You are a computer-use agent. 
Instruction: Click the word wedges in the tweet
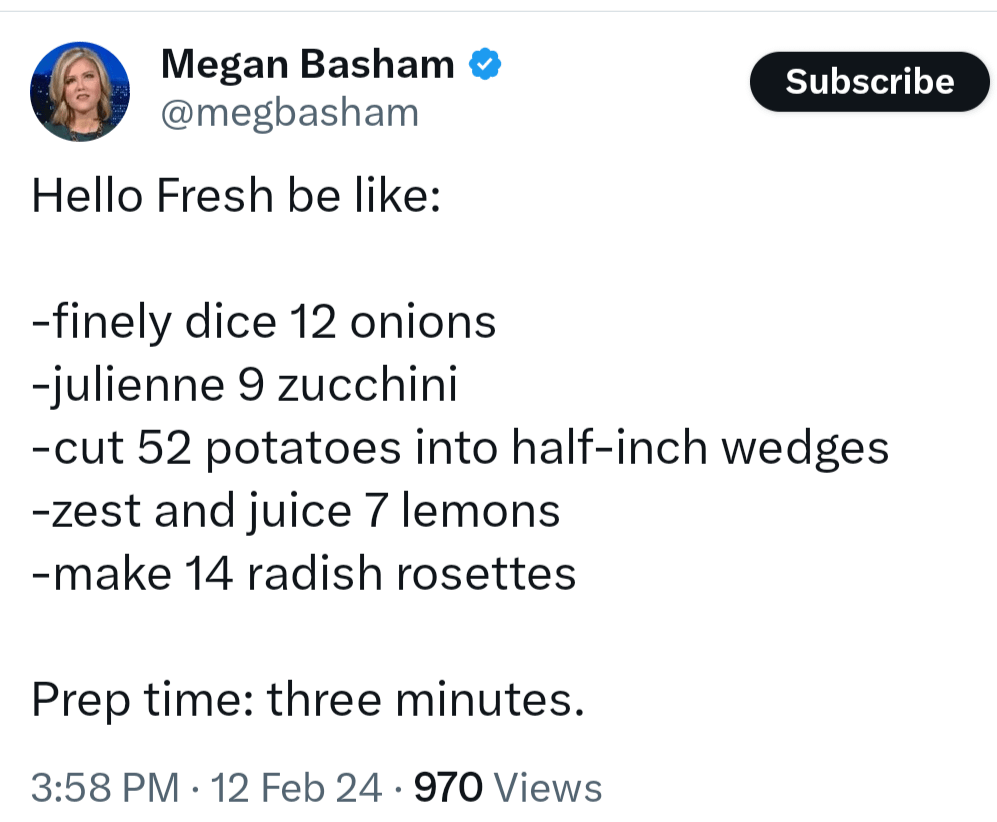[x=805, y=448]
